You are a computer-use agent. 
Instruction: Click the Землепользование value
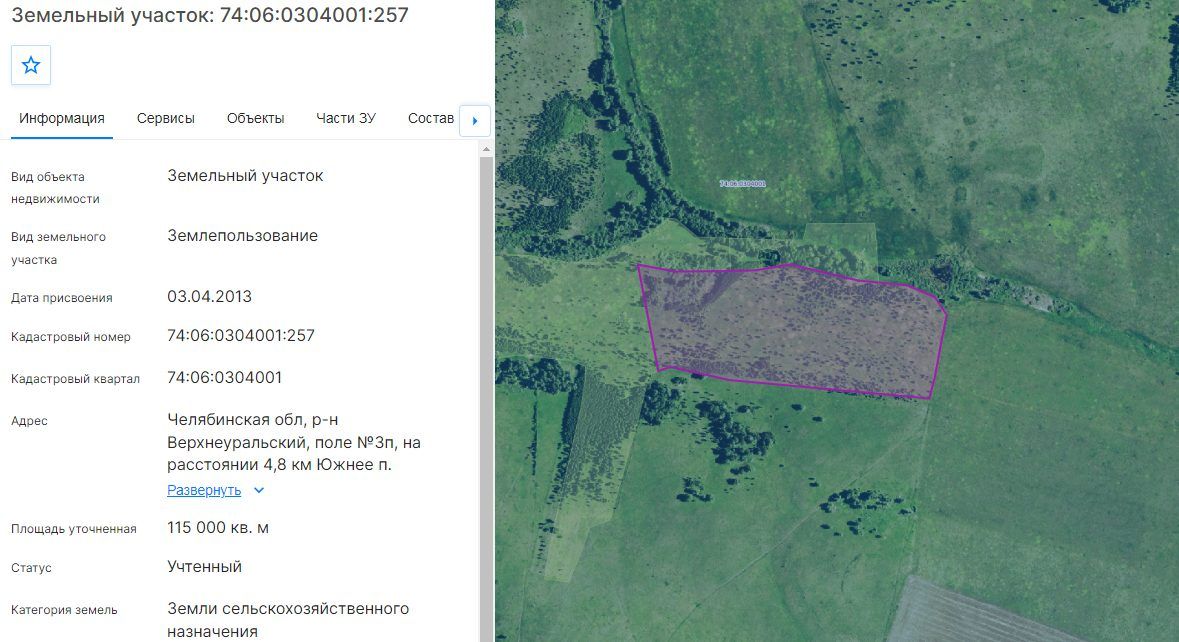(242, 236)
